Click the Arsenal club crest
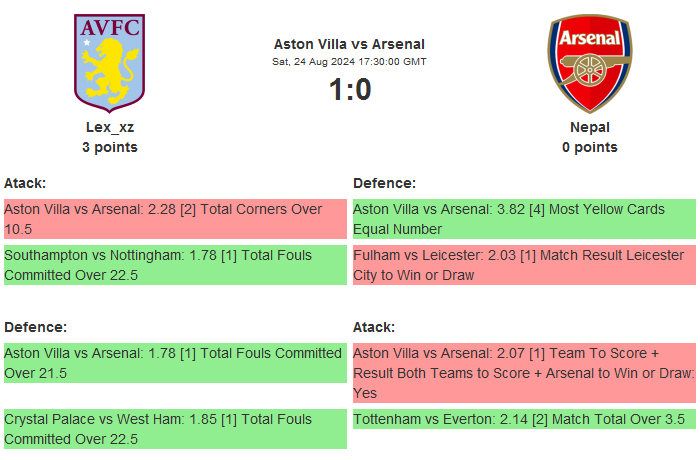 (589, 62)
